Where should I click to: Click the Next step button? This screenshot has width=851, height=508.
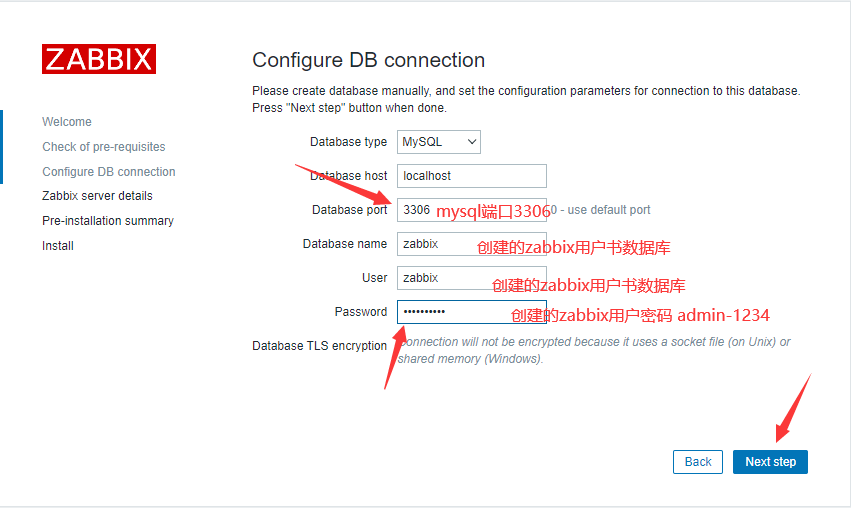[770, 462]
